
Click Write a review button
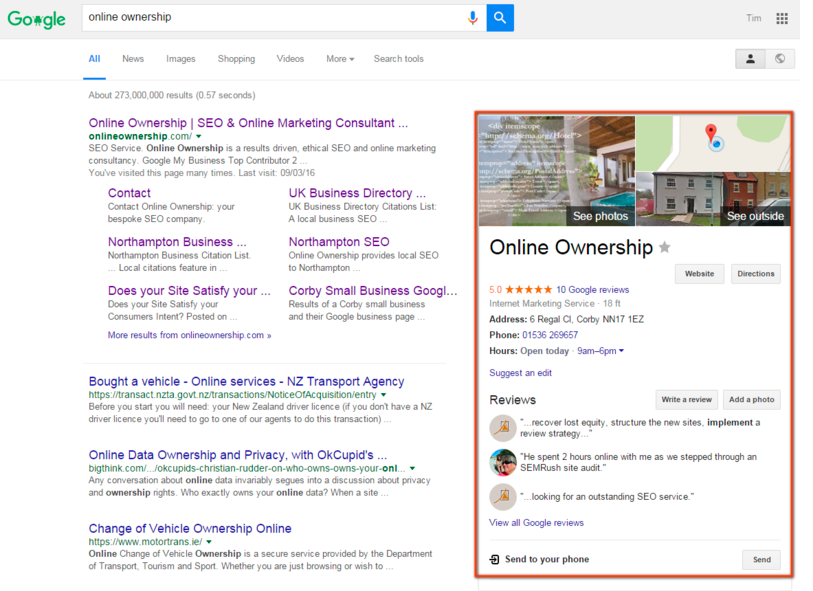click(x=686, y=400)
